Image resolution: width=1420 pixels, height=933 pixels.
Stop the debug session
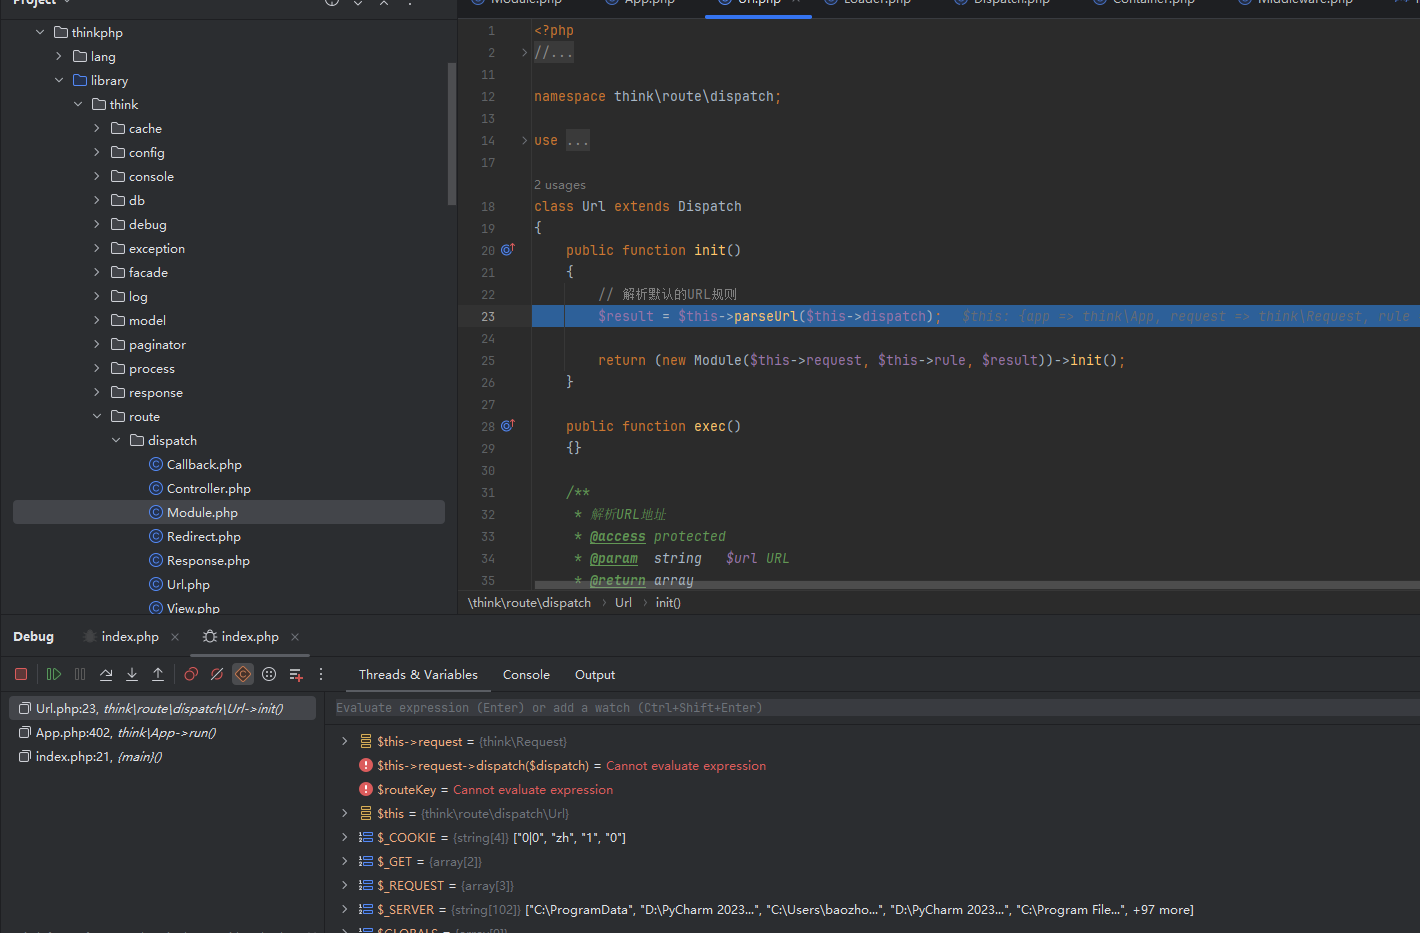click(21, 674)
